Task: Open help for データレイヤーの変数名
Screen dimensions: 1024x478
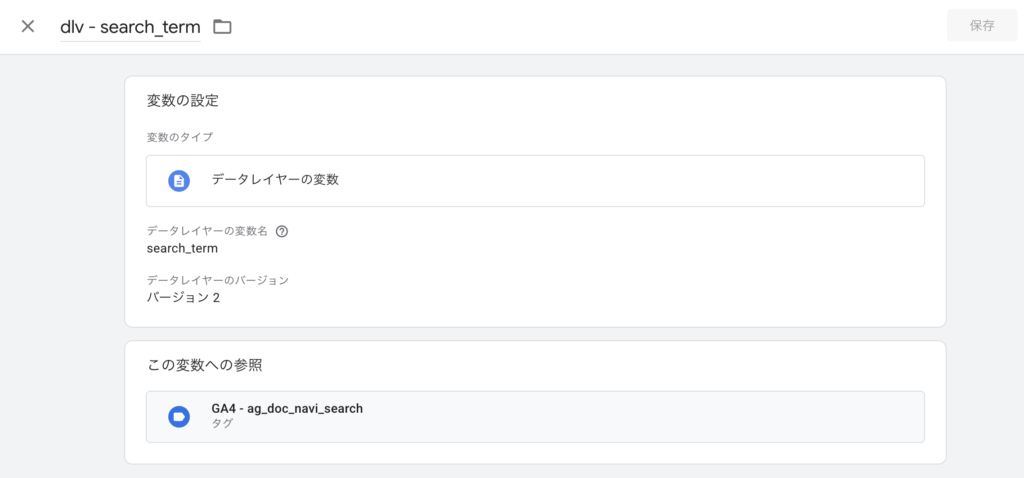Action: (x=282, y=231)
